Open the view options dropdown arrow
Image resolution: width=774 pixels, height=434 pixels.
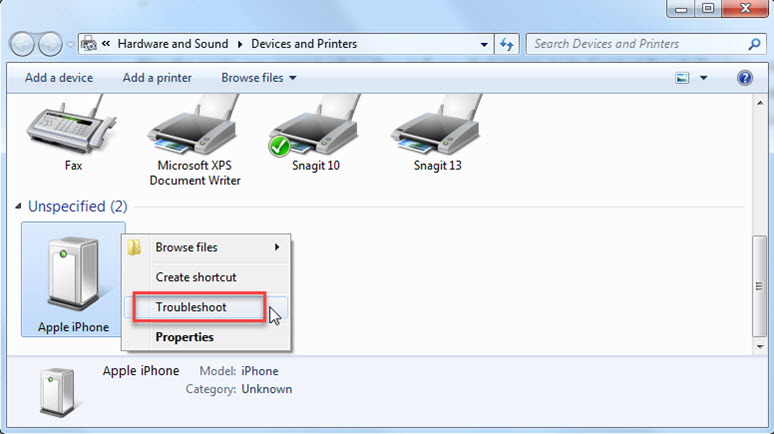(x=703, y=78)
